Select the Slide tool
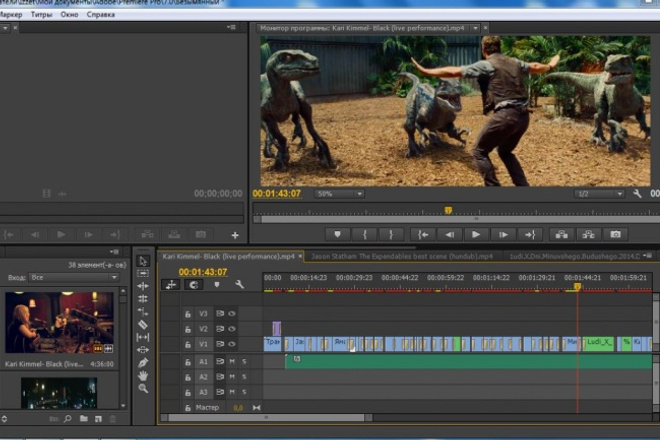The width and height of the screenshot is (660, 440). (143, 350)
